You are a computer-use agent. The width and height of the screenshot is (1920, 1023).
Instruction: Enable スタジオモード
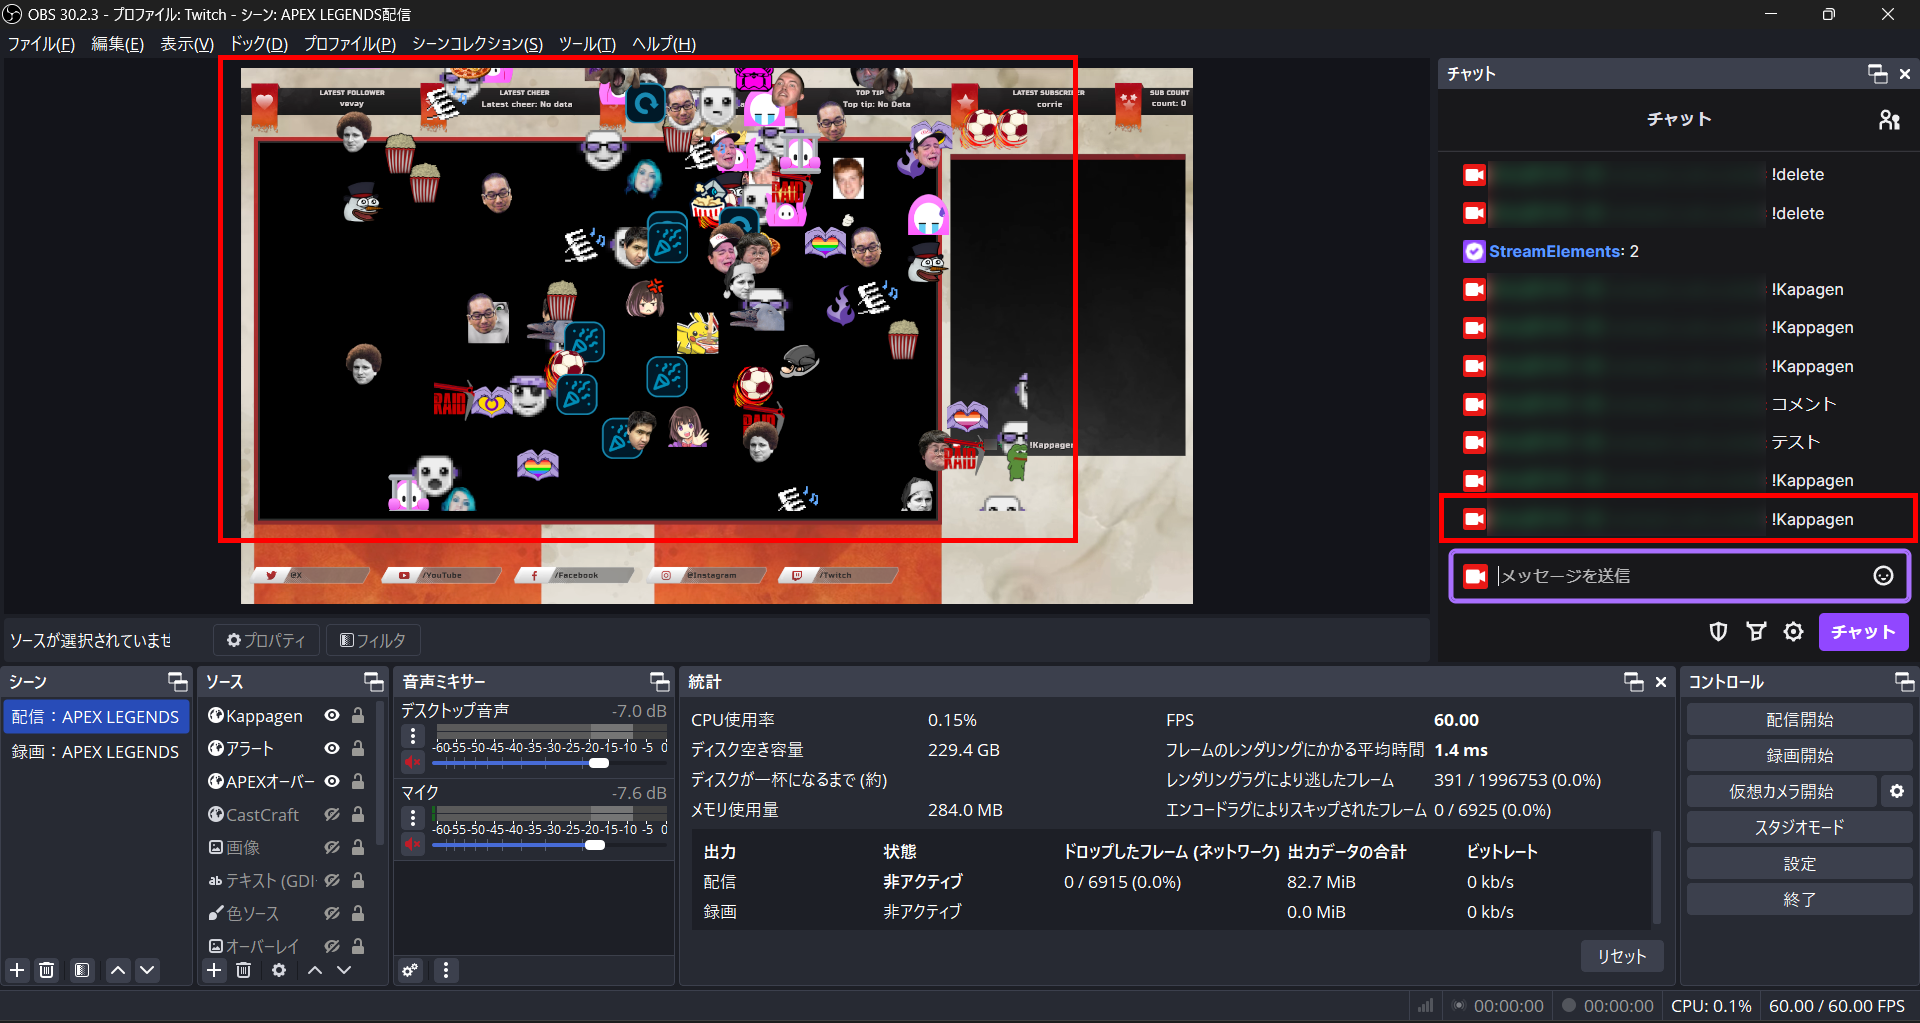[1799, 828]
